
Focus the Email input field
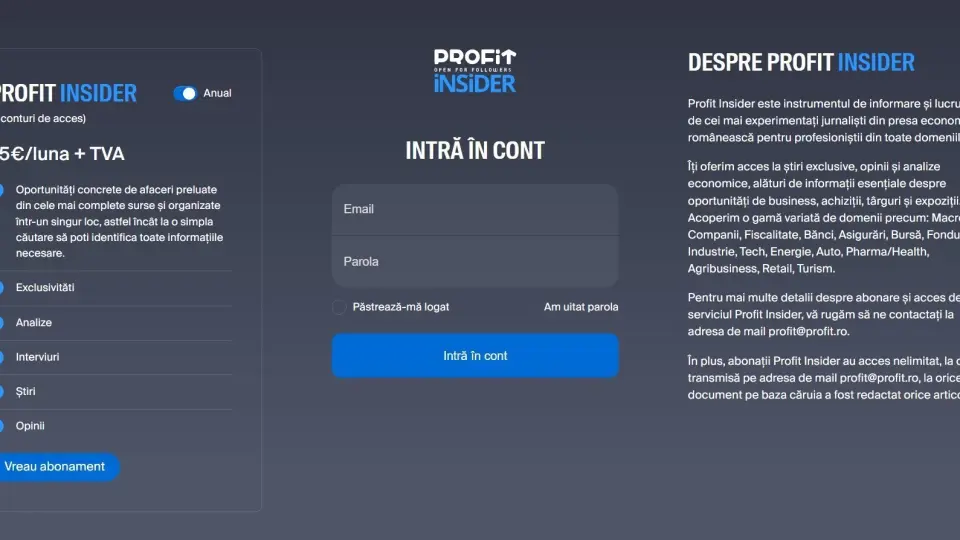pyautogui.click(x=475, y=209)
